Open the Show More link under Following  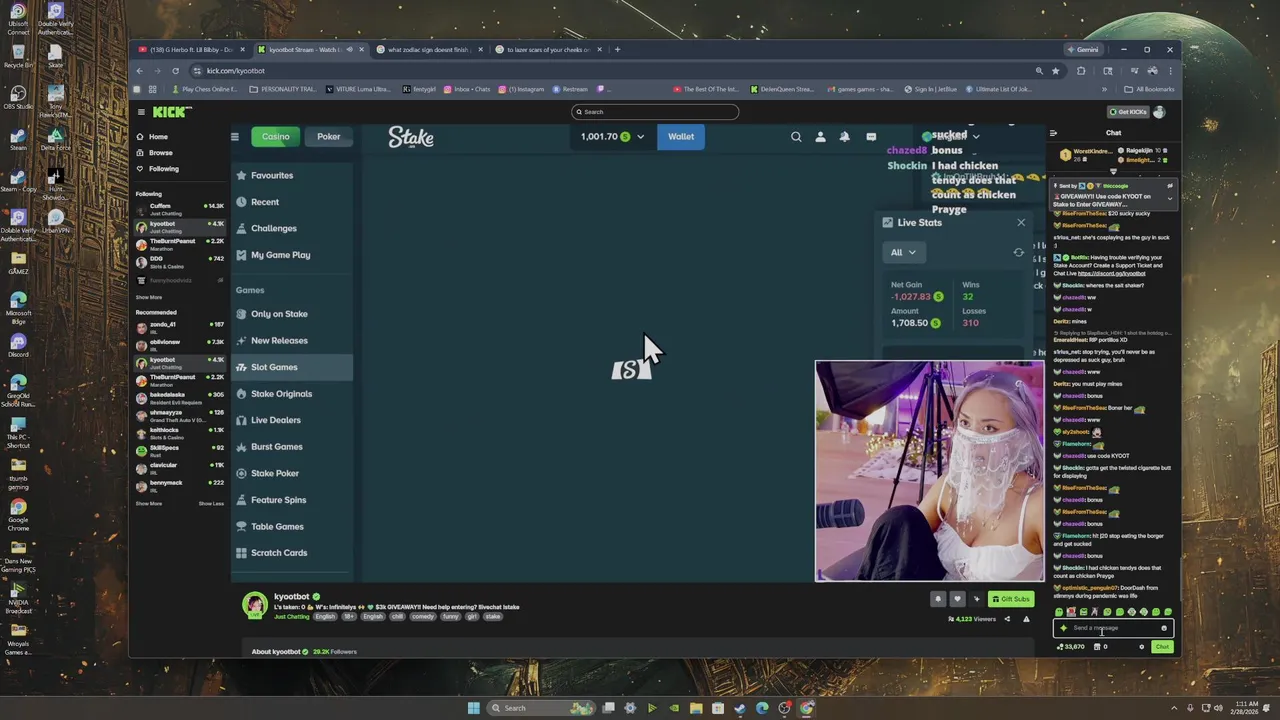click(x=149, y=297)
